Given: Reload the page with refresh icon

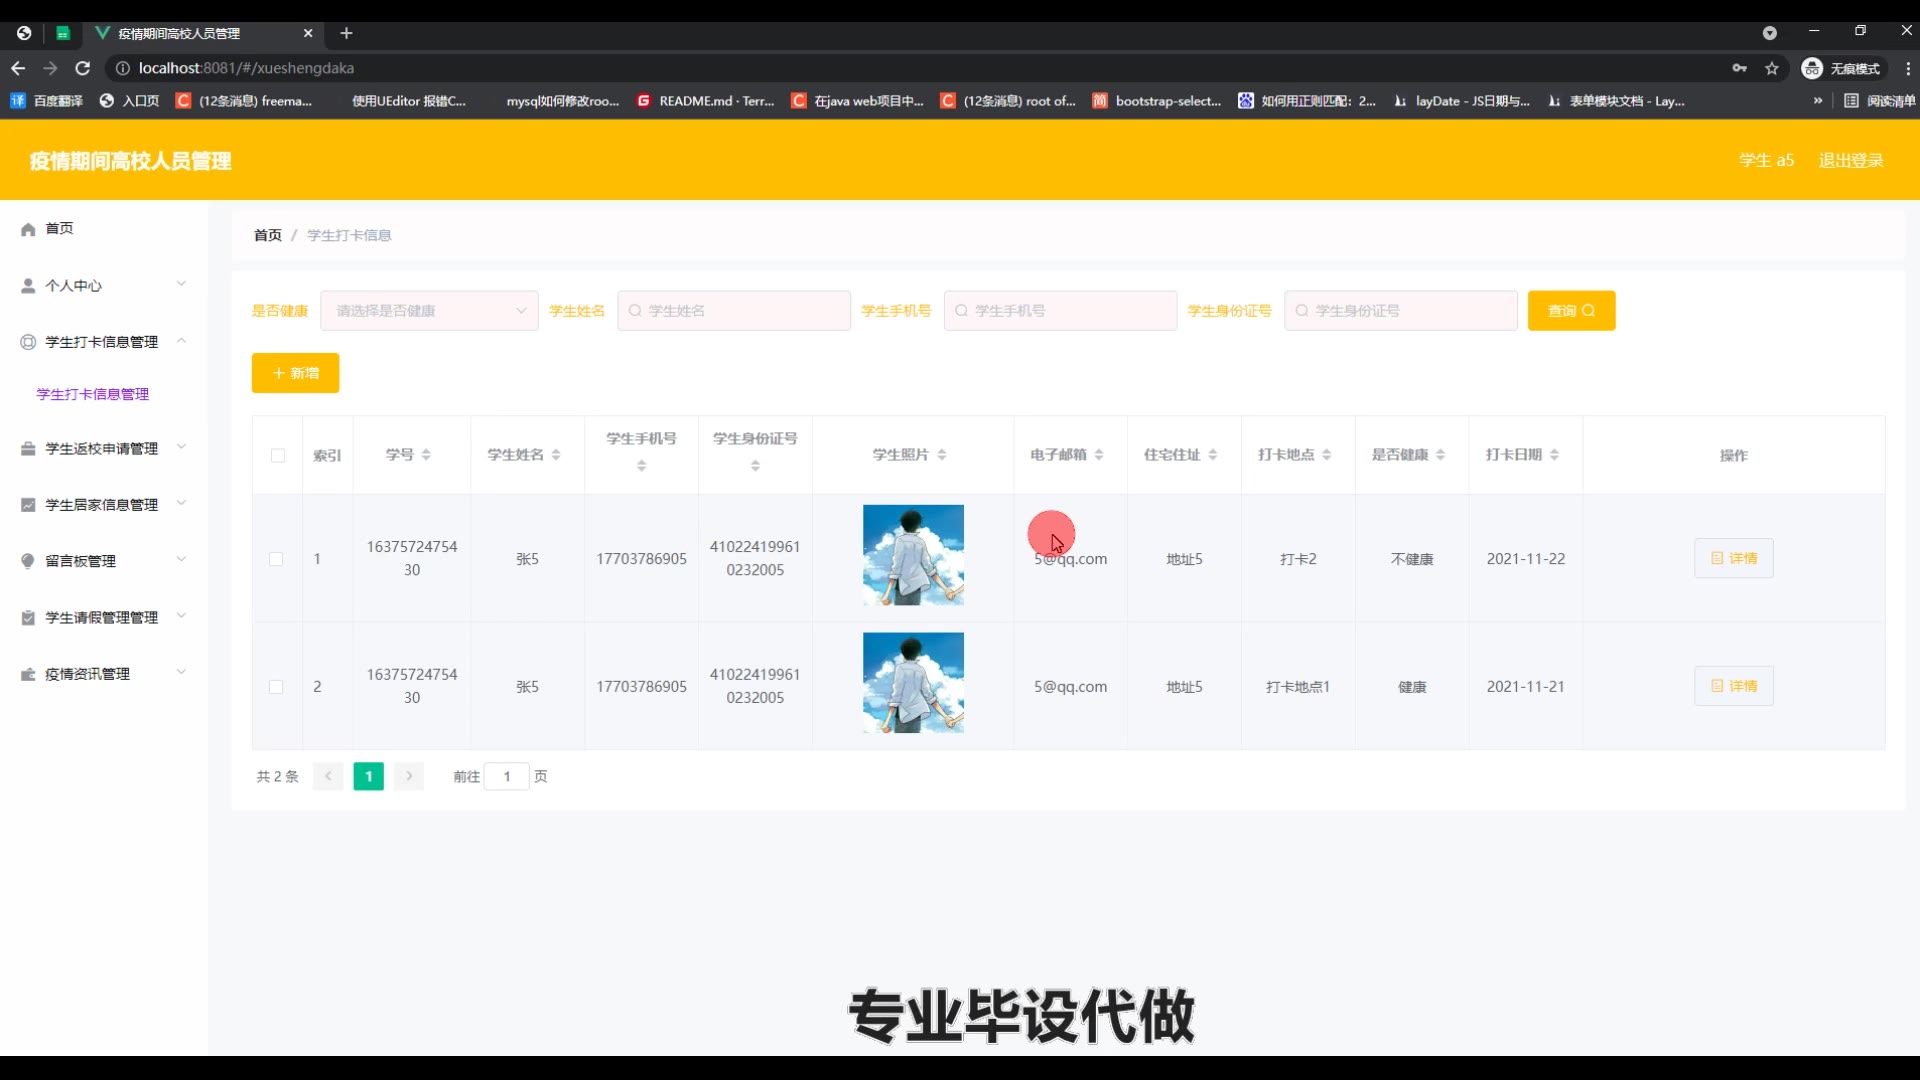Looking at the screenshot, I should (x=83, y=68).
